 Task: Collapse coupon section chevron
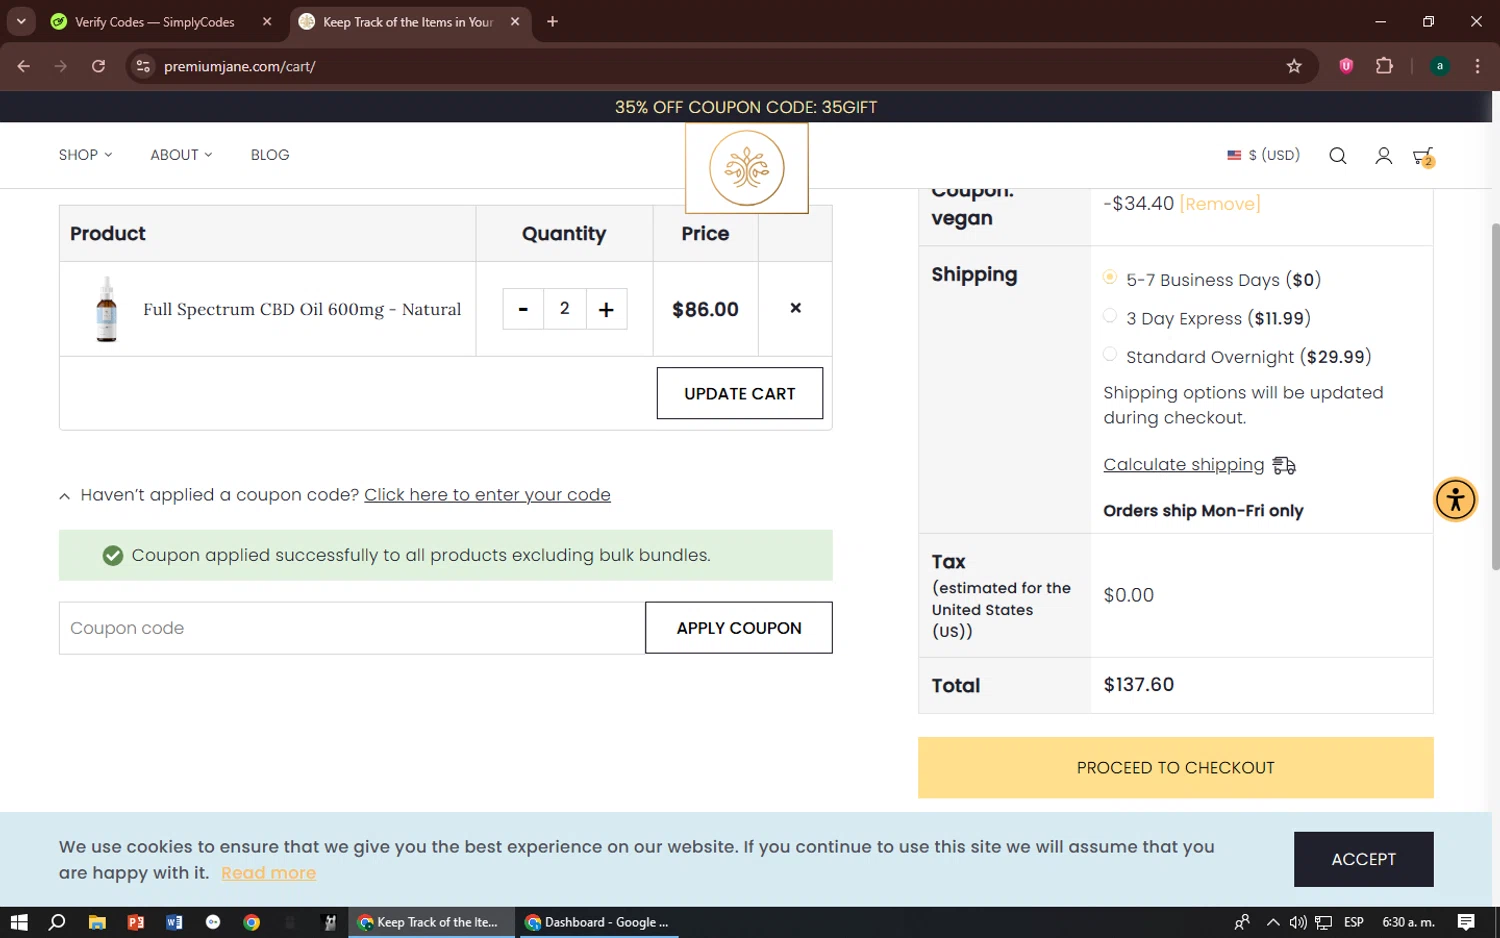[65, 496]
